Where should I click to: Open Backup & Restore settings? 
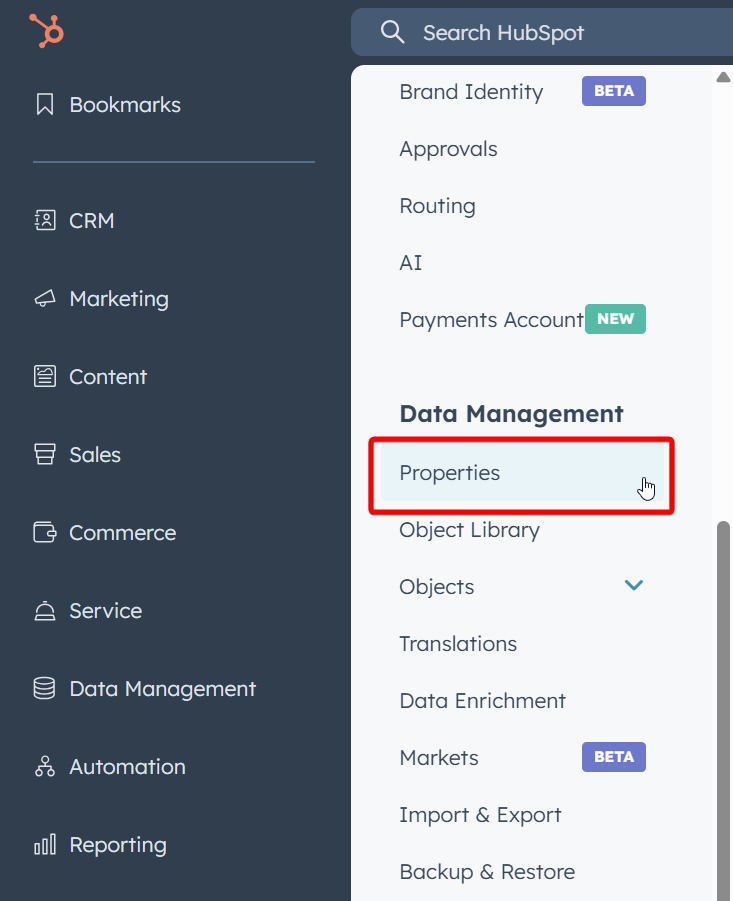tap(487, 872)
